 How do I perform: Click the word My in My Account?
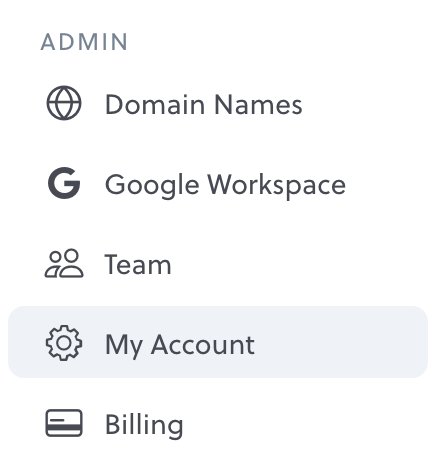(124, 346)
